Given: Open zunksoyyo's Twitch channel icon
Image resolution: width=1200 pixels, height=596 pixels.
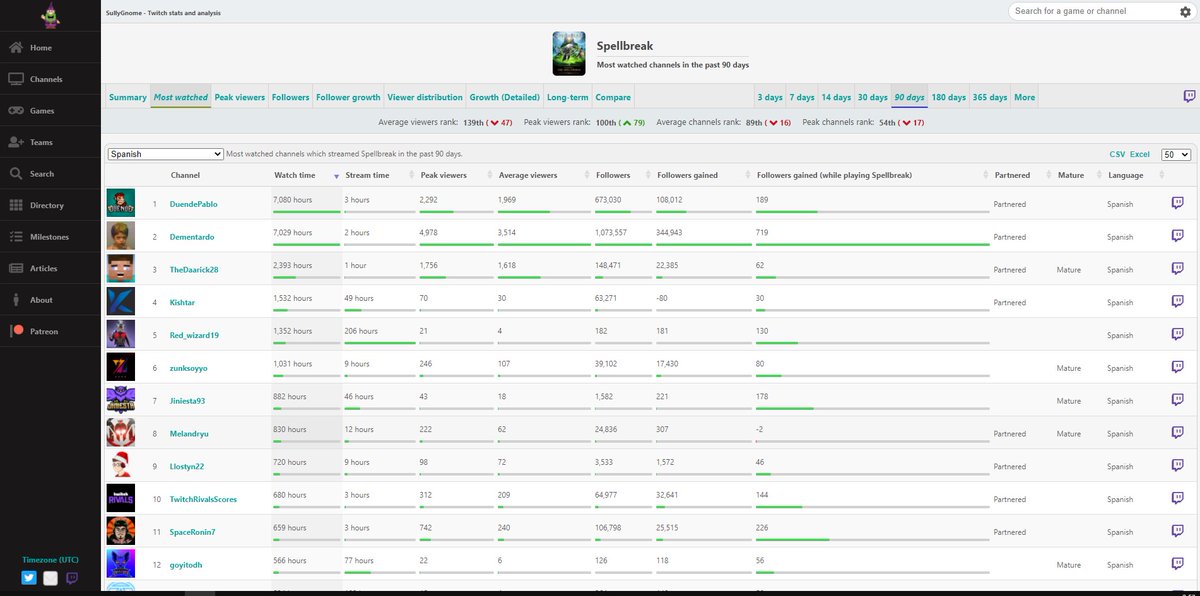Looking at the screenshot, I should 1177,367.
